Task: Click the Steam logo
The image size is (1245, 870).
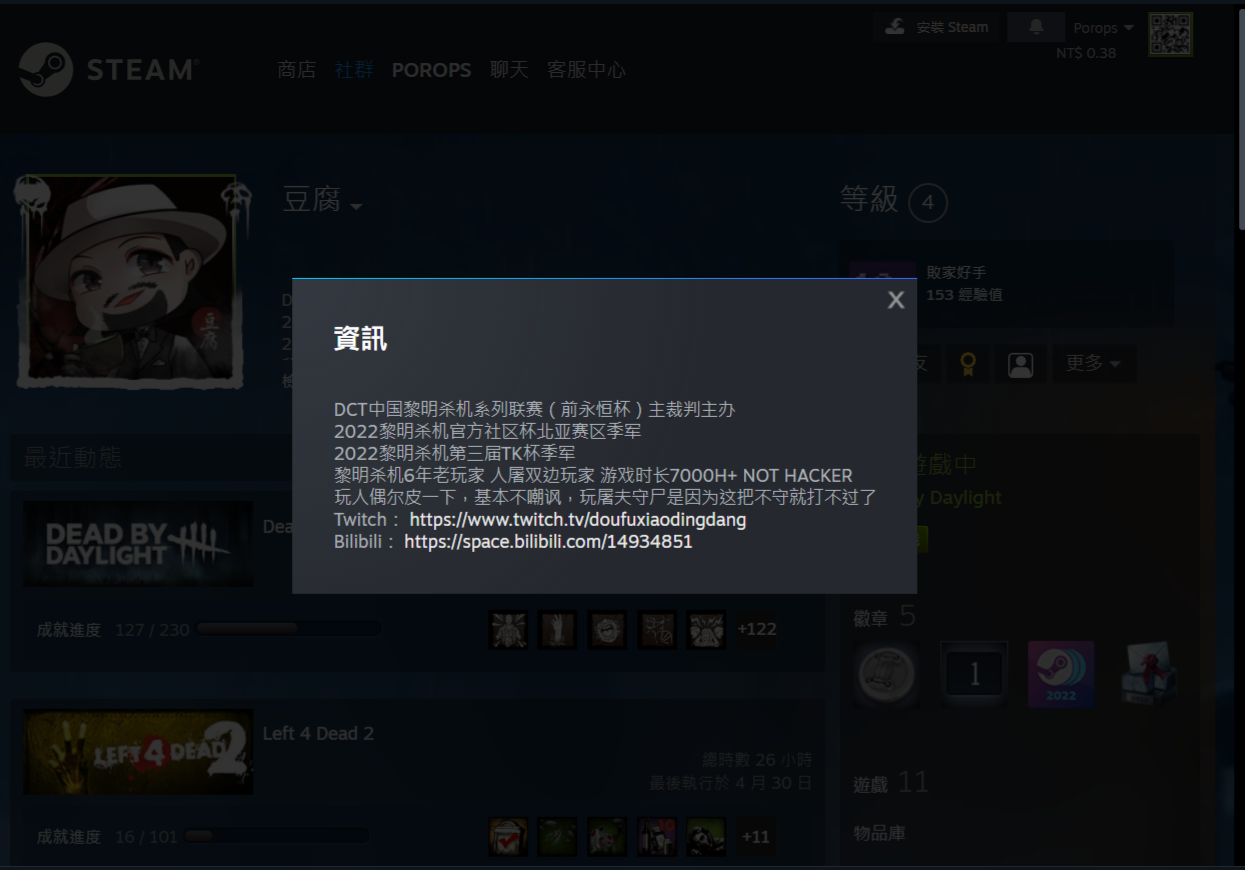Action: (x=107, y=69)
